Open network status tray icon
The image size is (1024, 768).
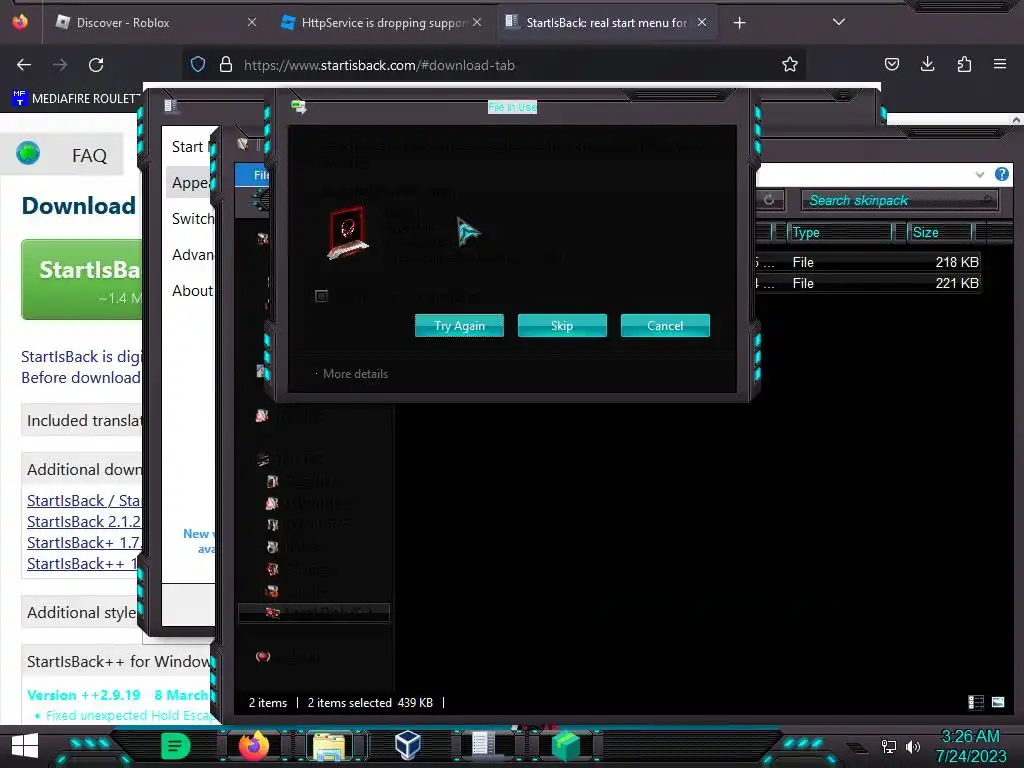[x=888, y=746]
